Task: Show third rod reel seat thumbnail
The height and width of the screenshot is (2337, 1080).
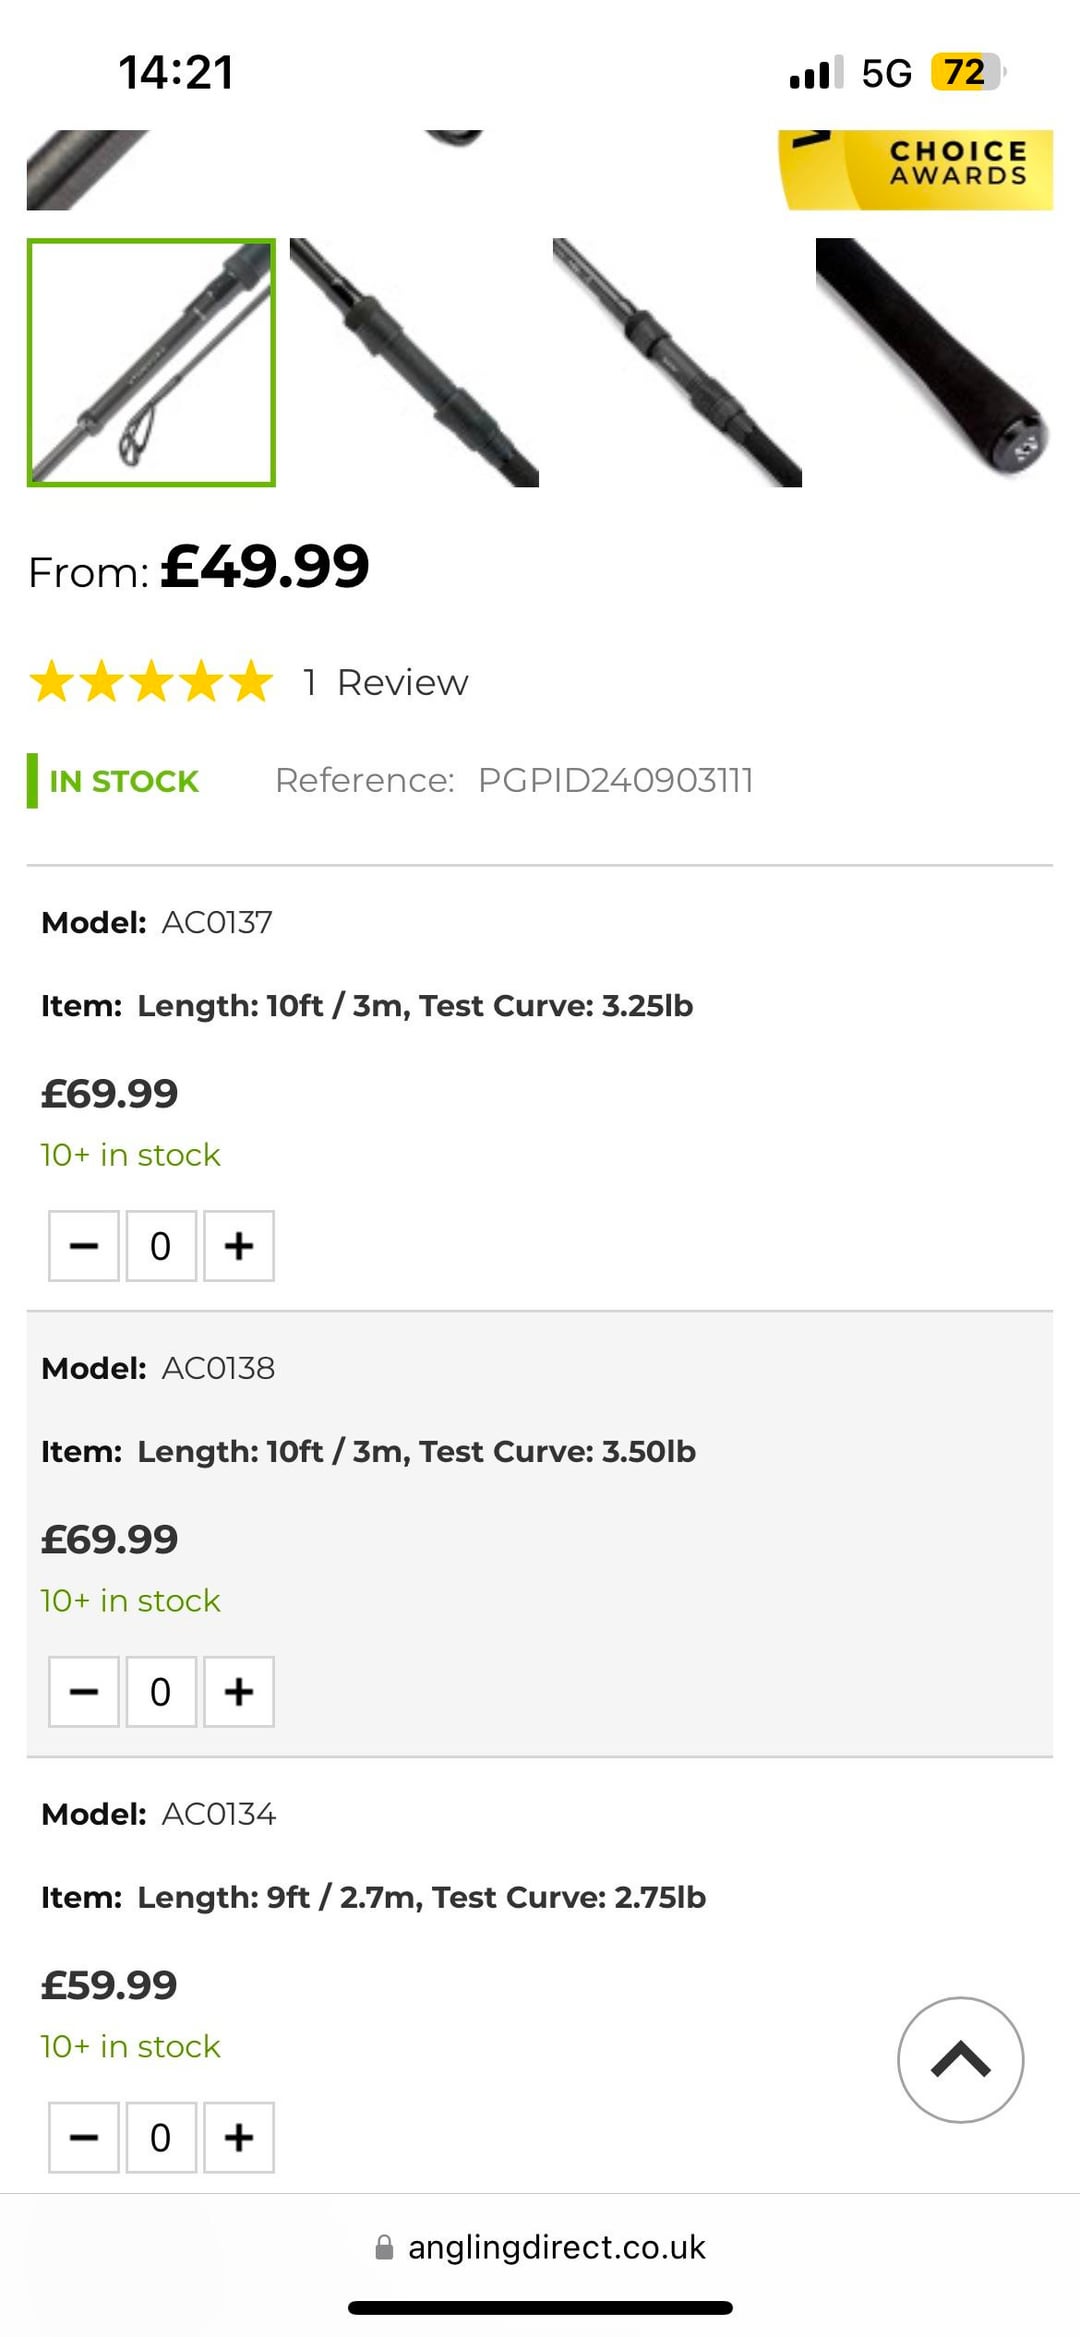Action: 677,363
